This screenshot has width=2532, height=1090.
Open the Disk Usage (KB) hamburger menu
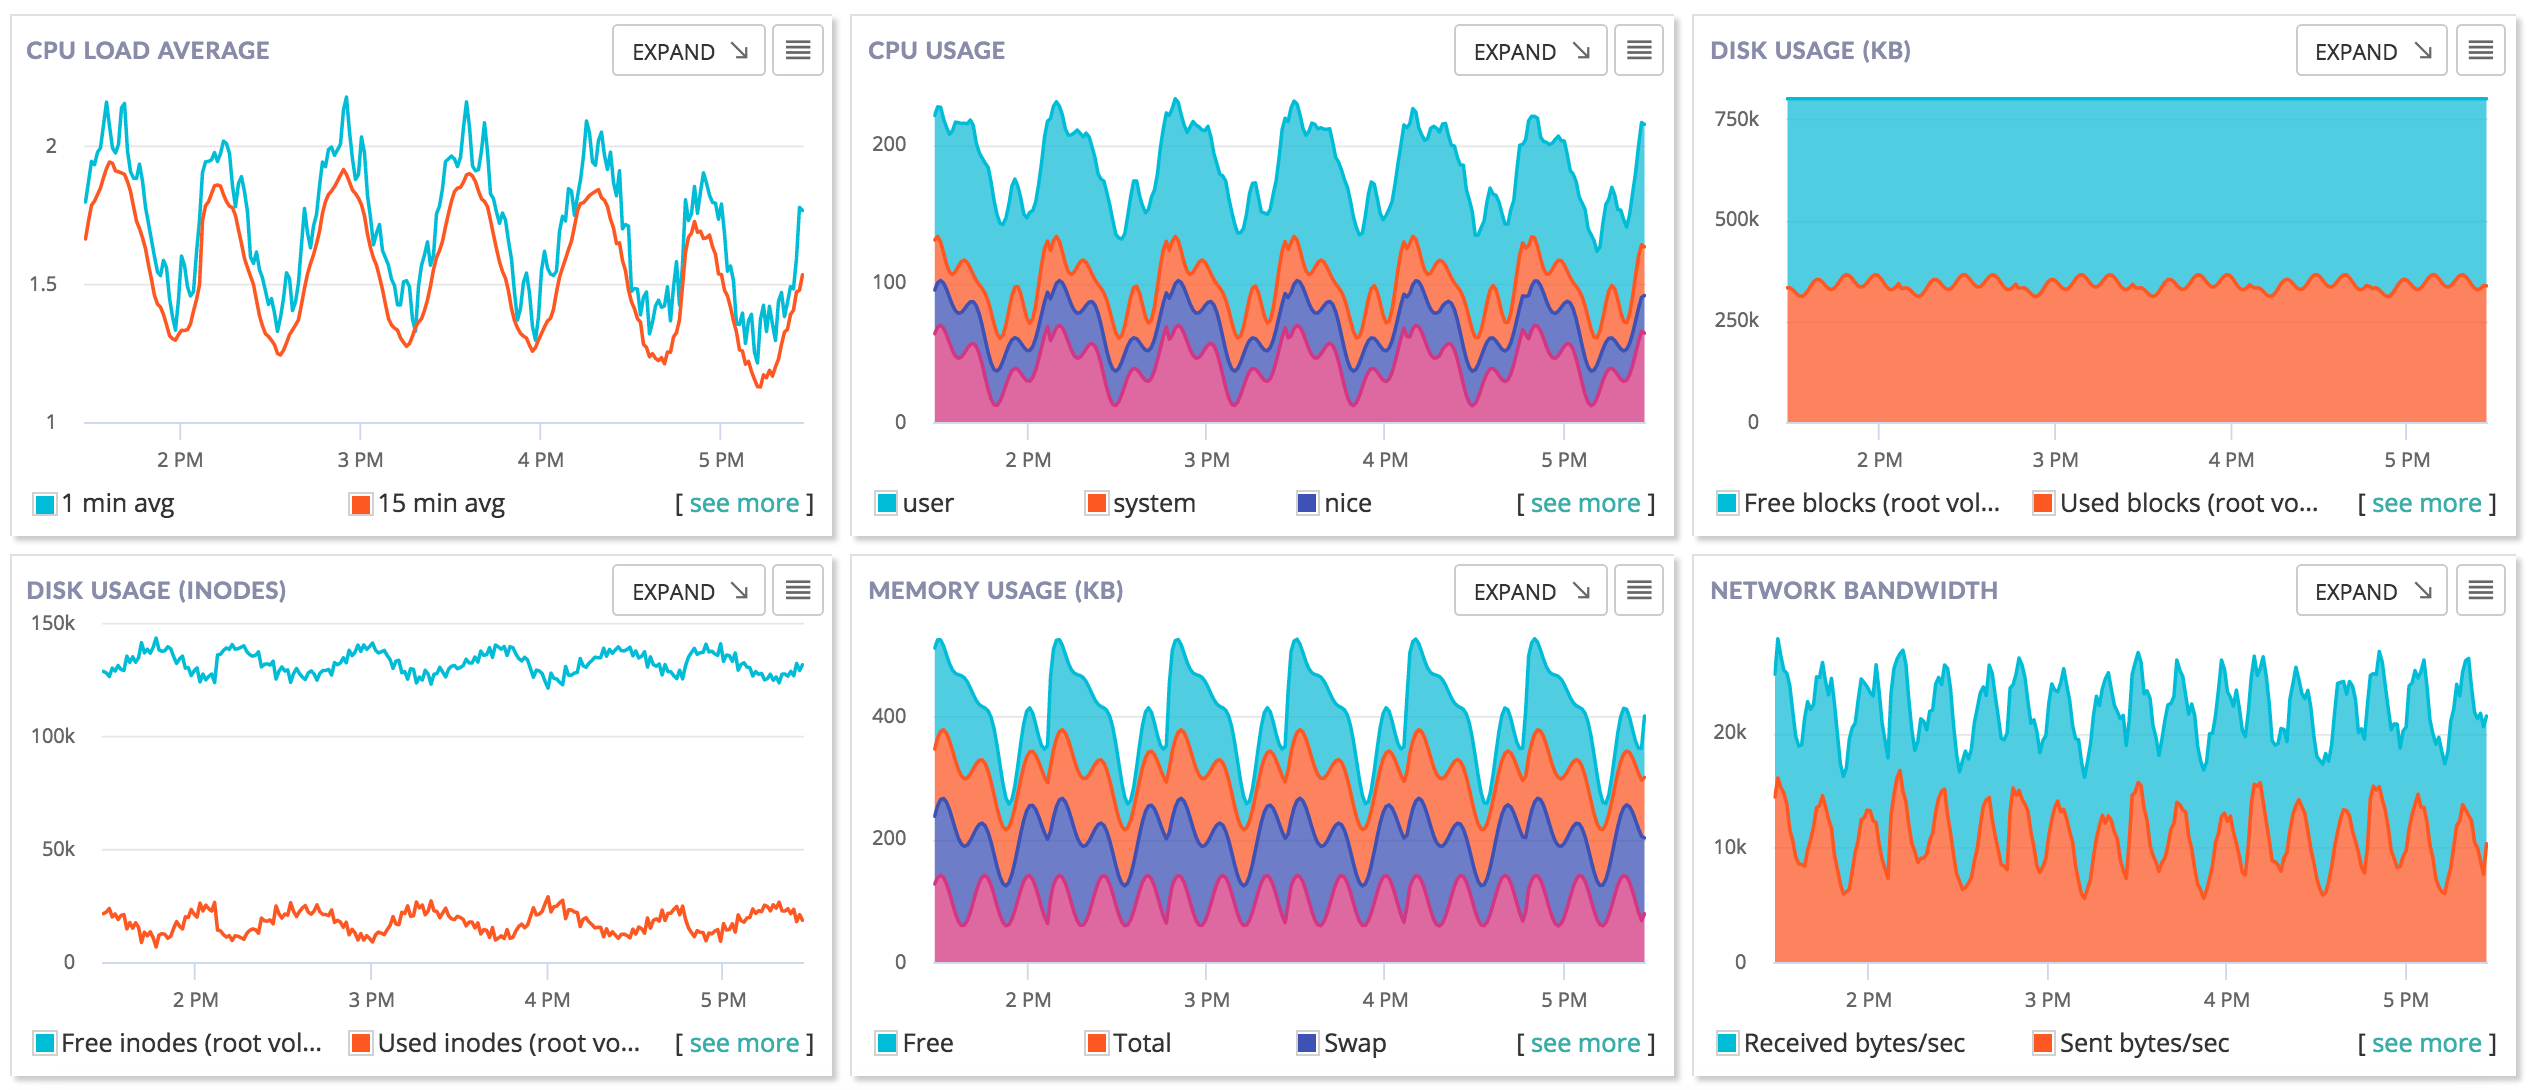2480,51
